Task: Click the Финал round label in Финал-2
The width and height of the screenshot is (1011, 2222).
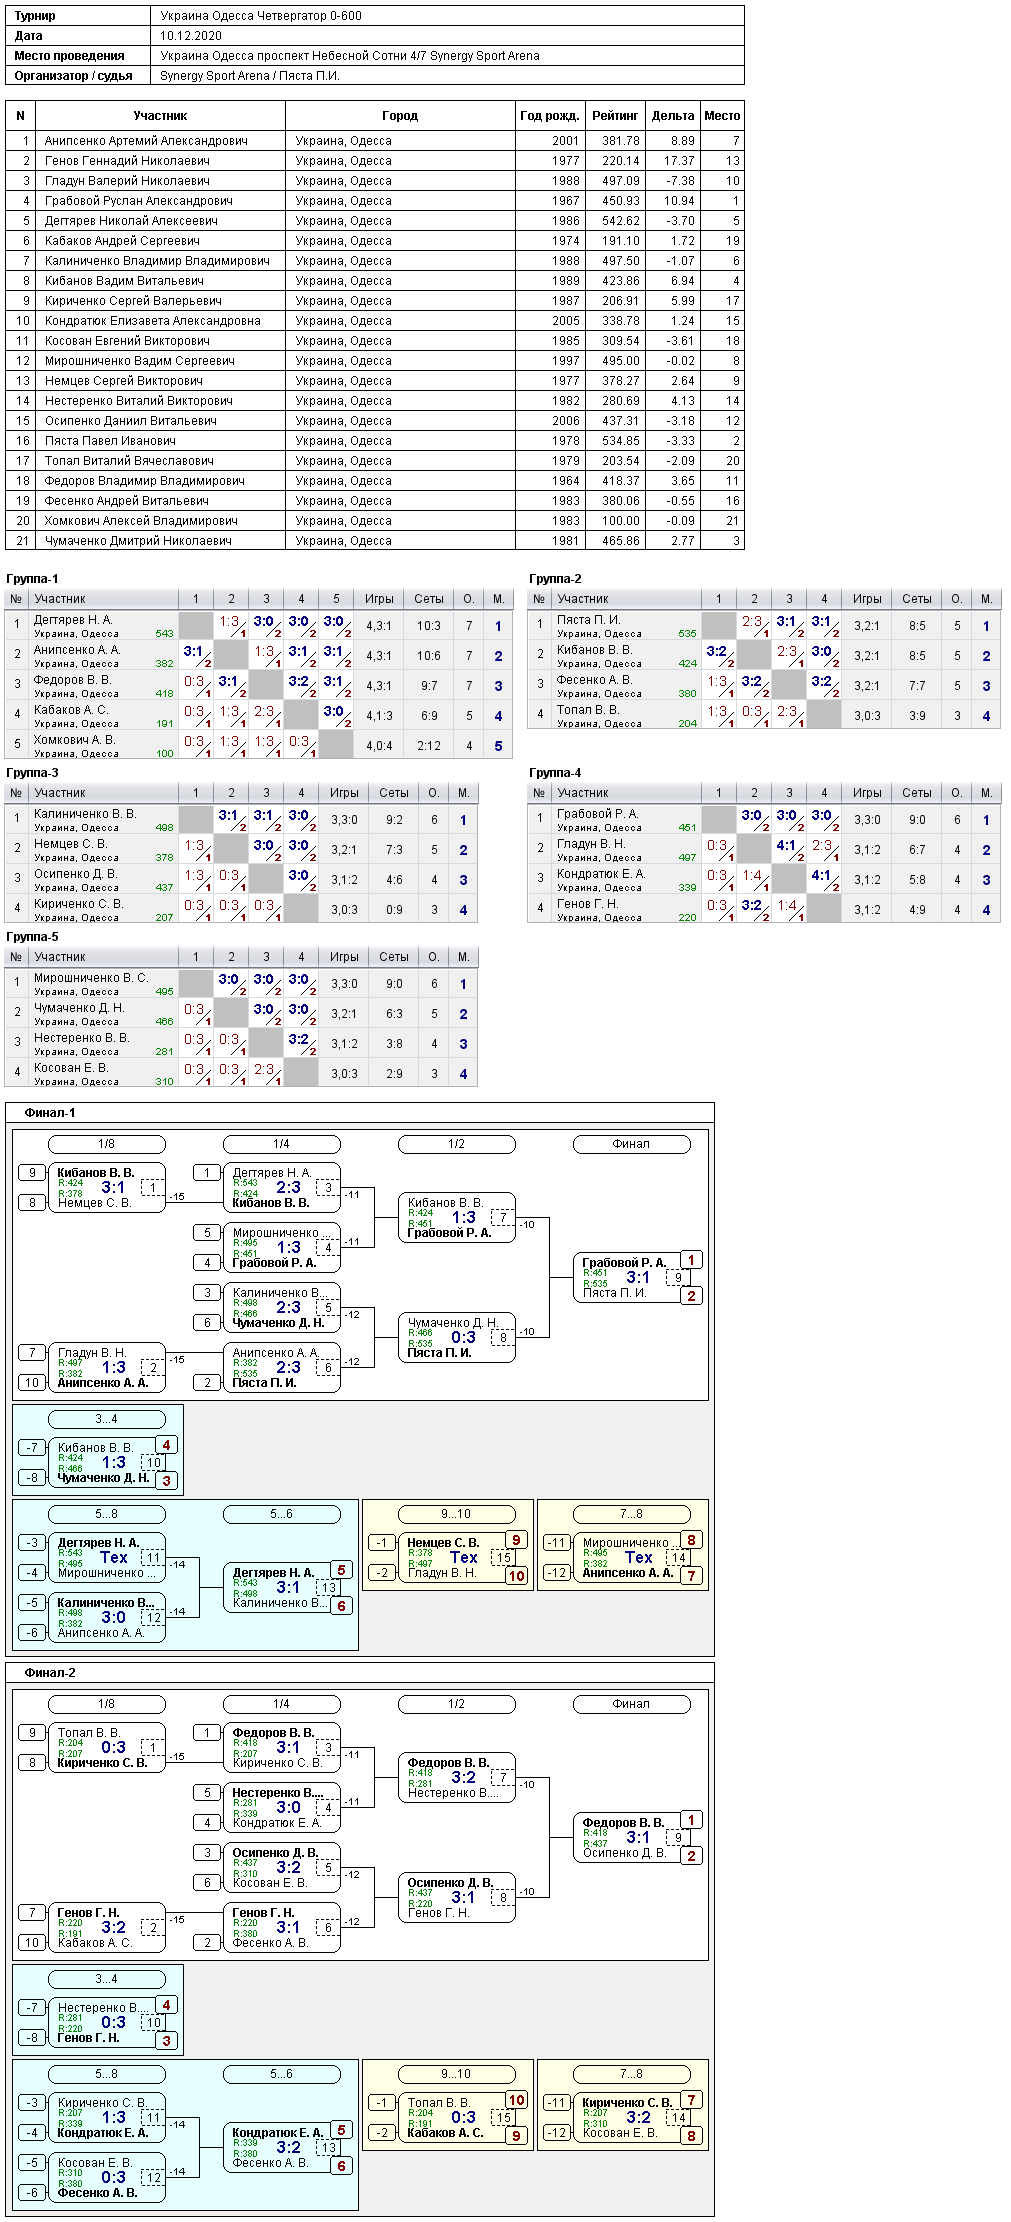Action: point(631,1704)
